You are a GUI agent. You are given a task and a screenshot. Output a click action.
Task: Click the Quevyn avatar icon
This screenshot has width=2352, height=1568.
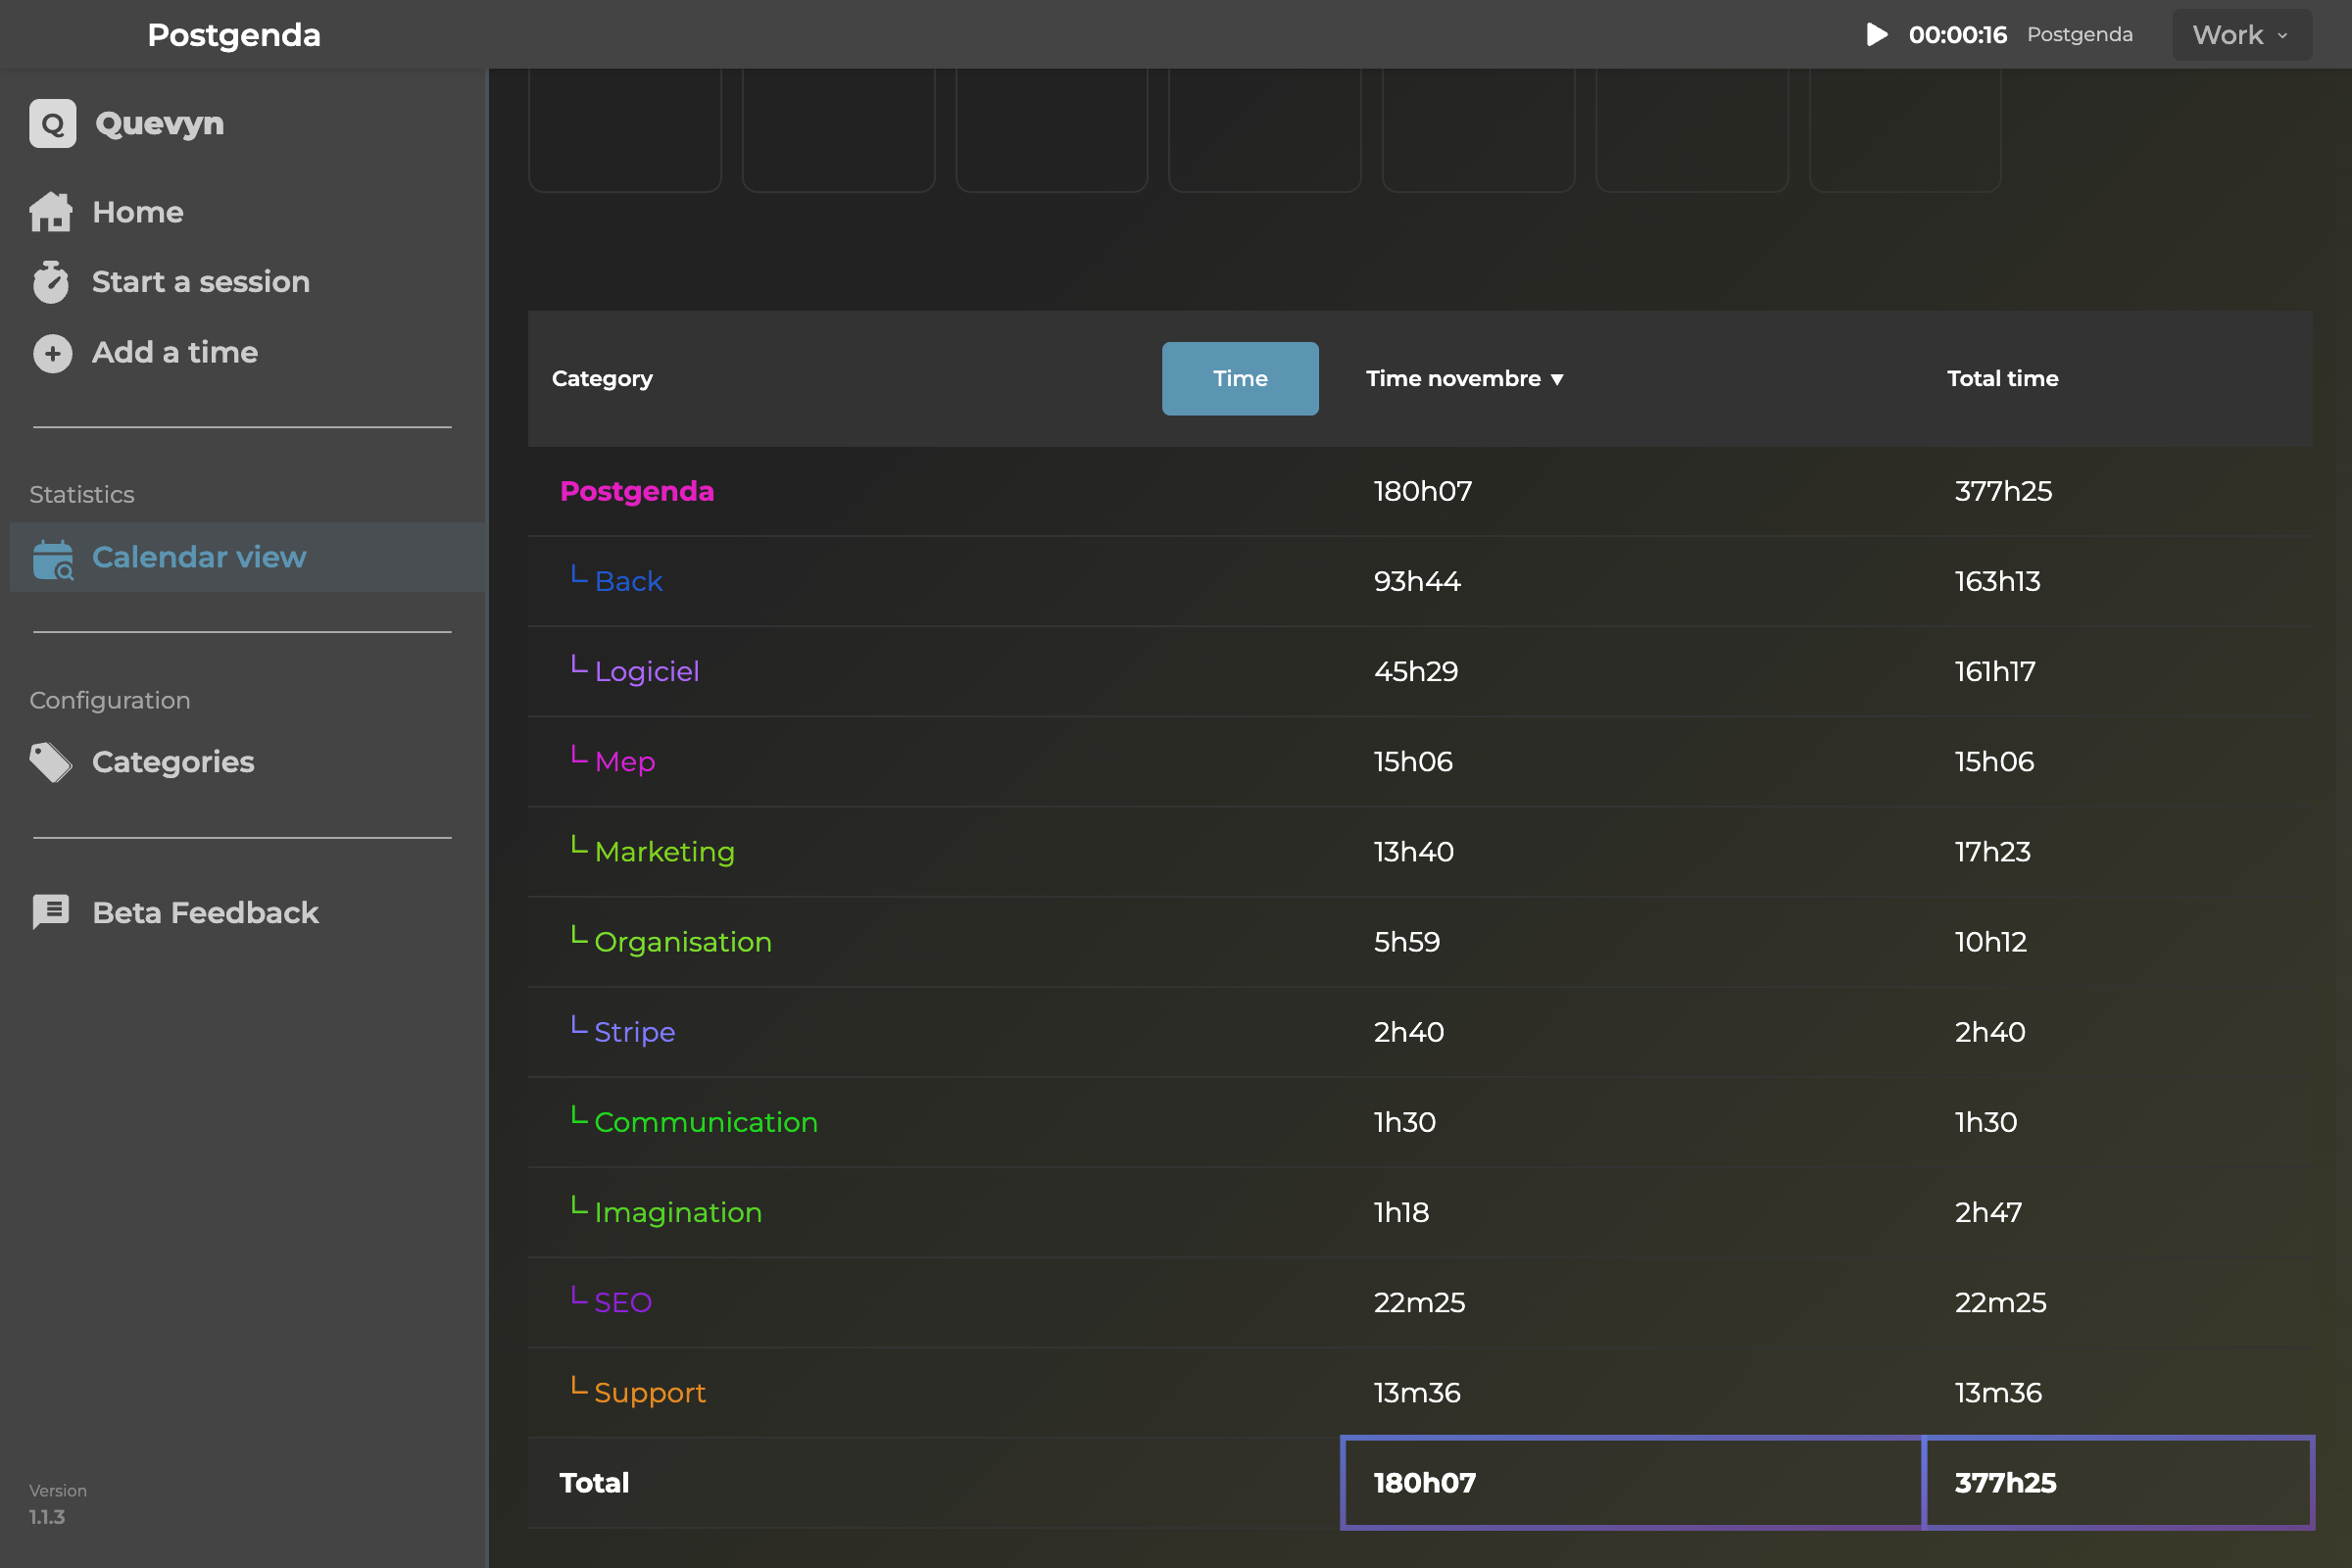point(52,124)
